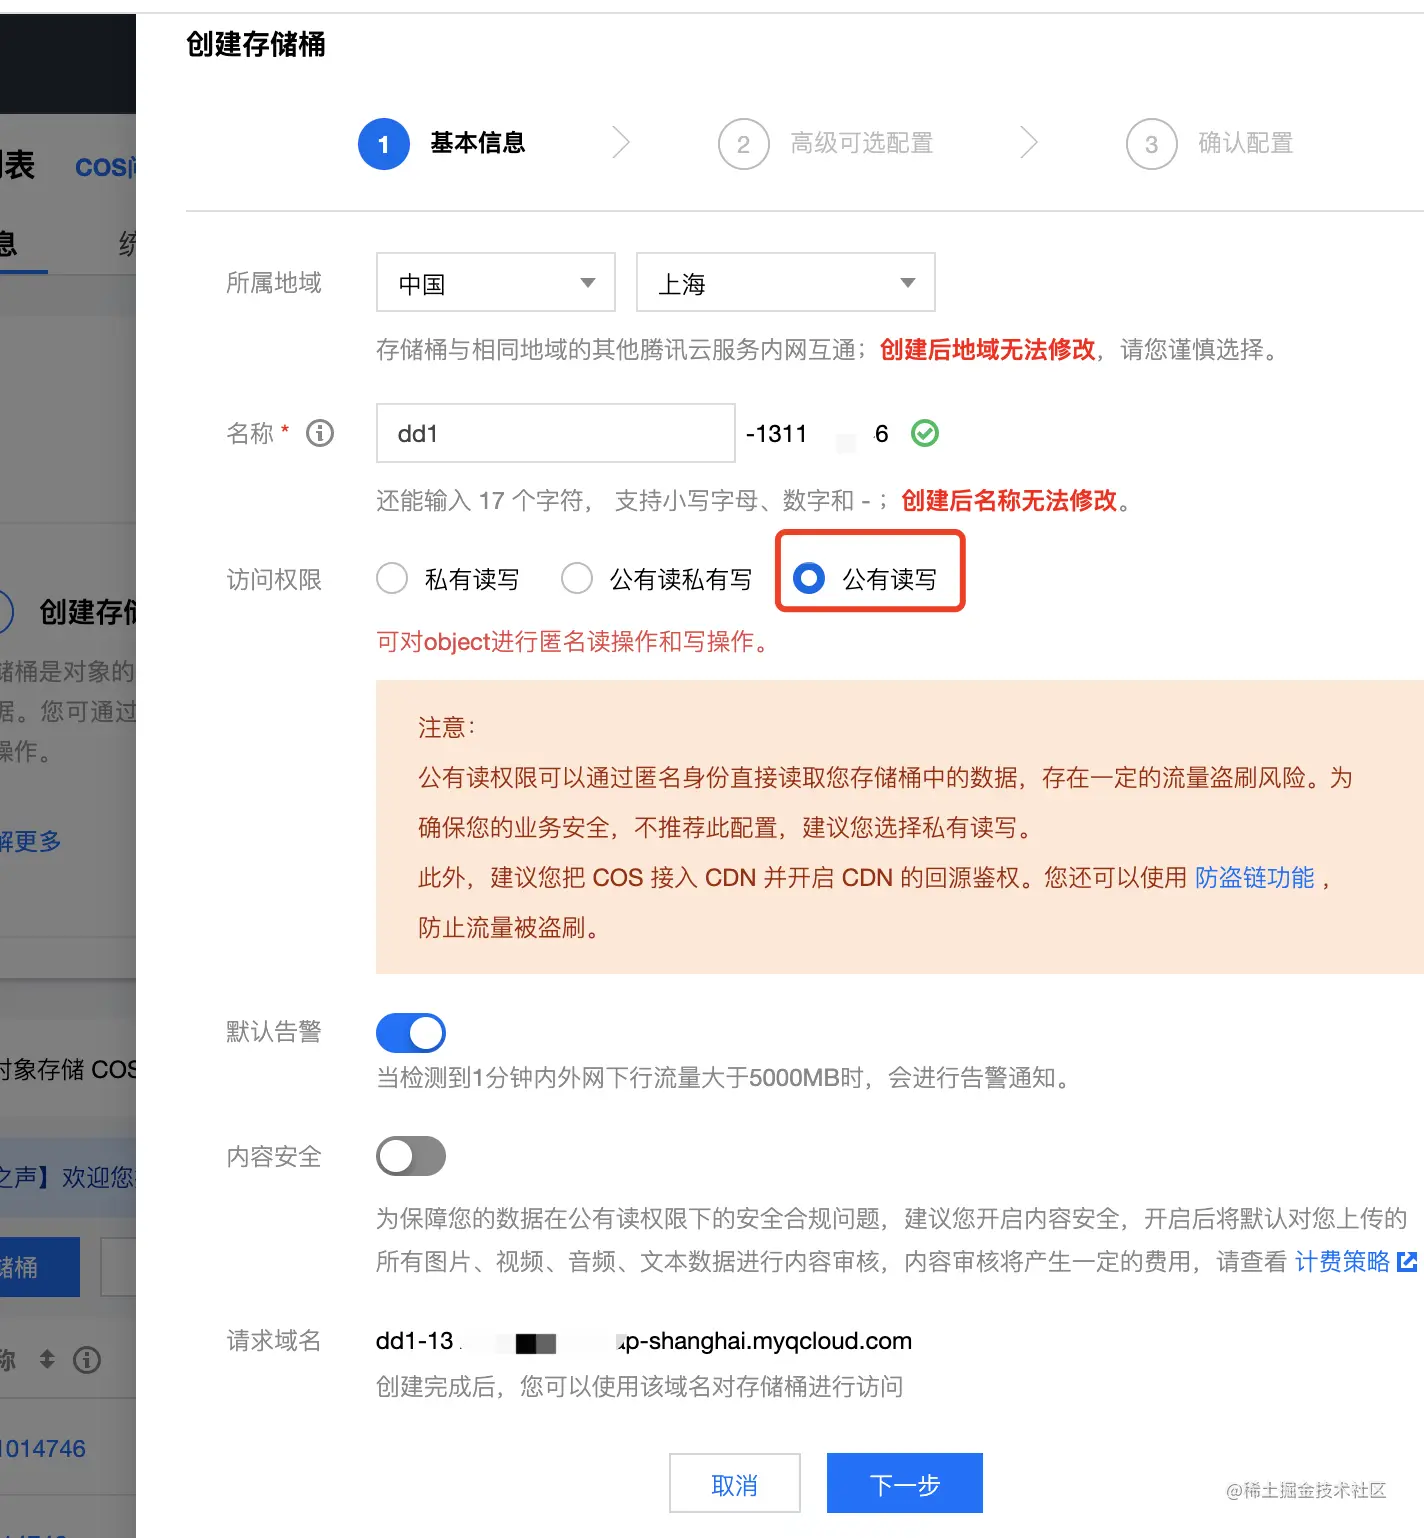Viewport: 1424px width, 1538px height.
Task: Click the 下一步 button
Action: (905, 1483)
